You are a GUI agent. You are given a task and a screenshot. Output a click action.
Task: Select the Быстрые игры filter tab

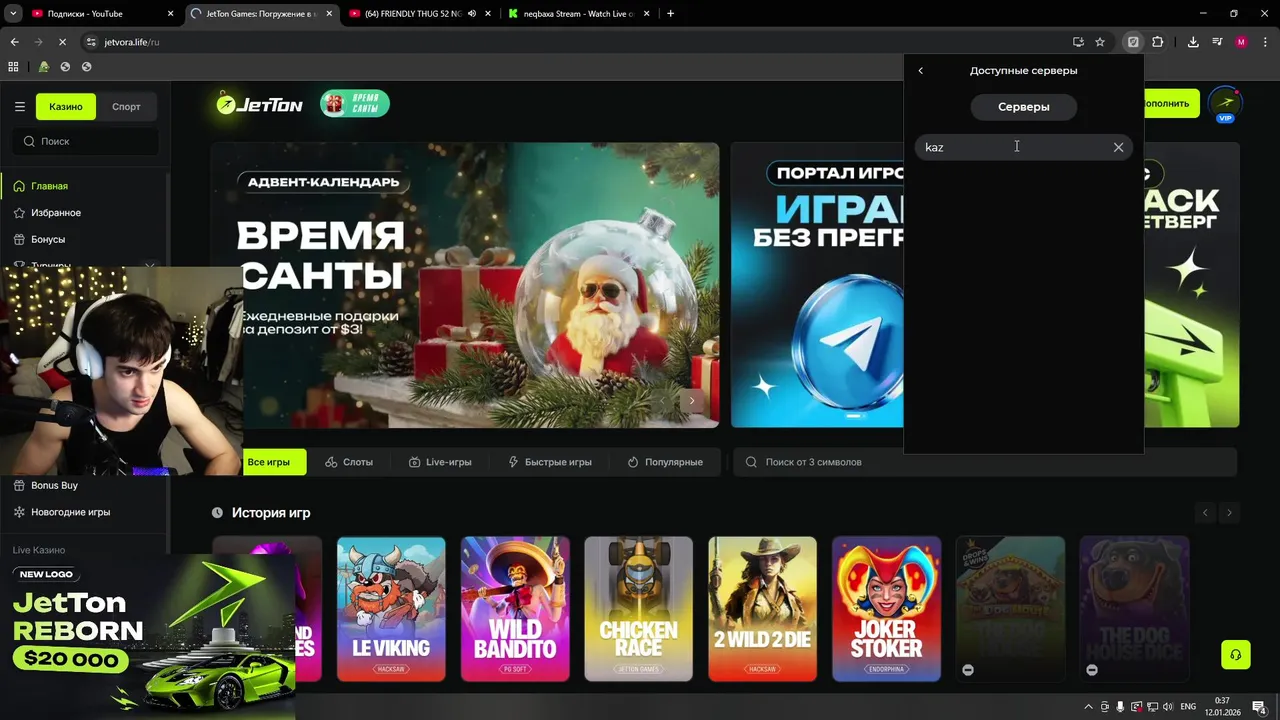(x=550, y=462)
